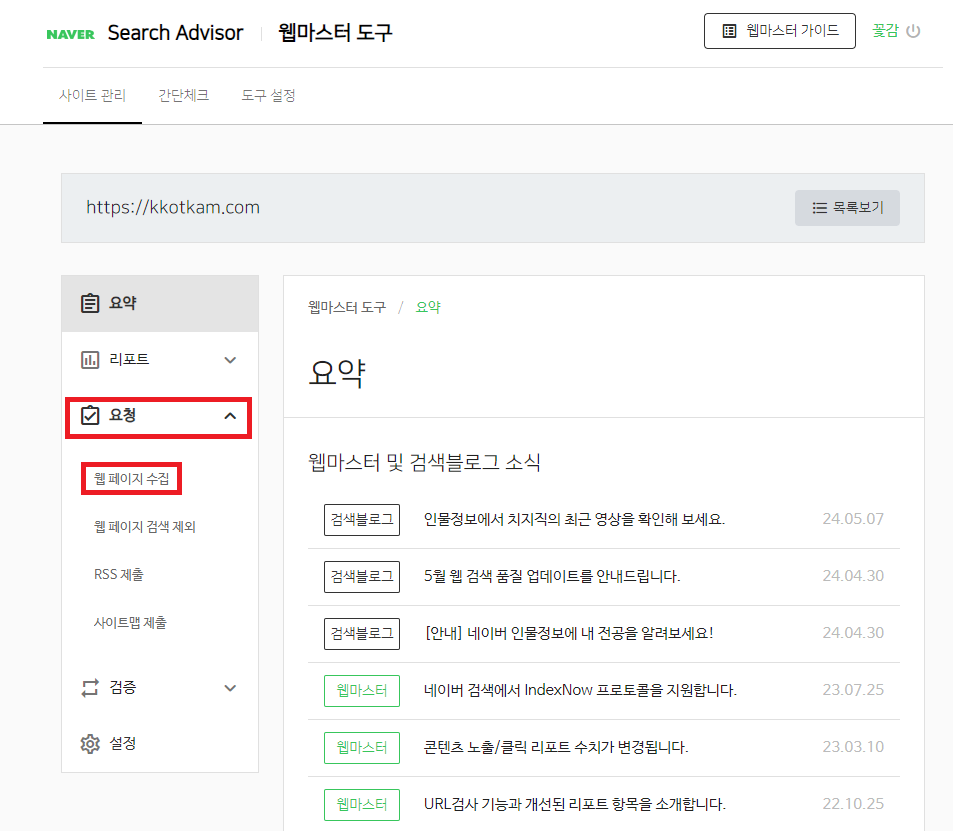This screenshot has width=953, height=831.
Task: Click the 웹마스터 tag dated 23.07.25
Action: point(362,691)
